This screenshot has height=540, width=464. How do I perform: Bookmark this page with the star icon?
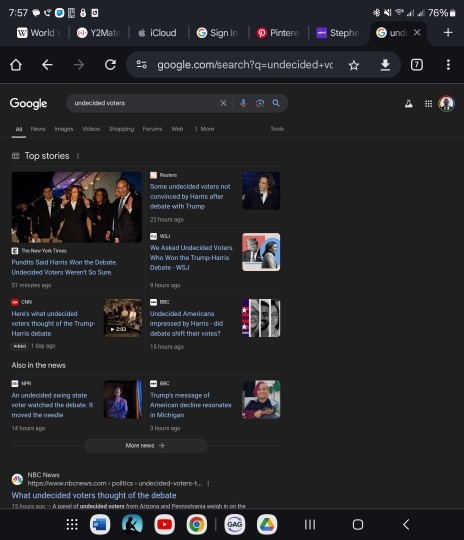tap(354, 65)
